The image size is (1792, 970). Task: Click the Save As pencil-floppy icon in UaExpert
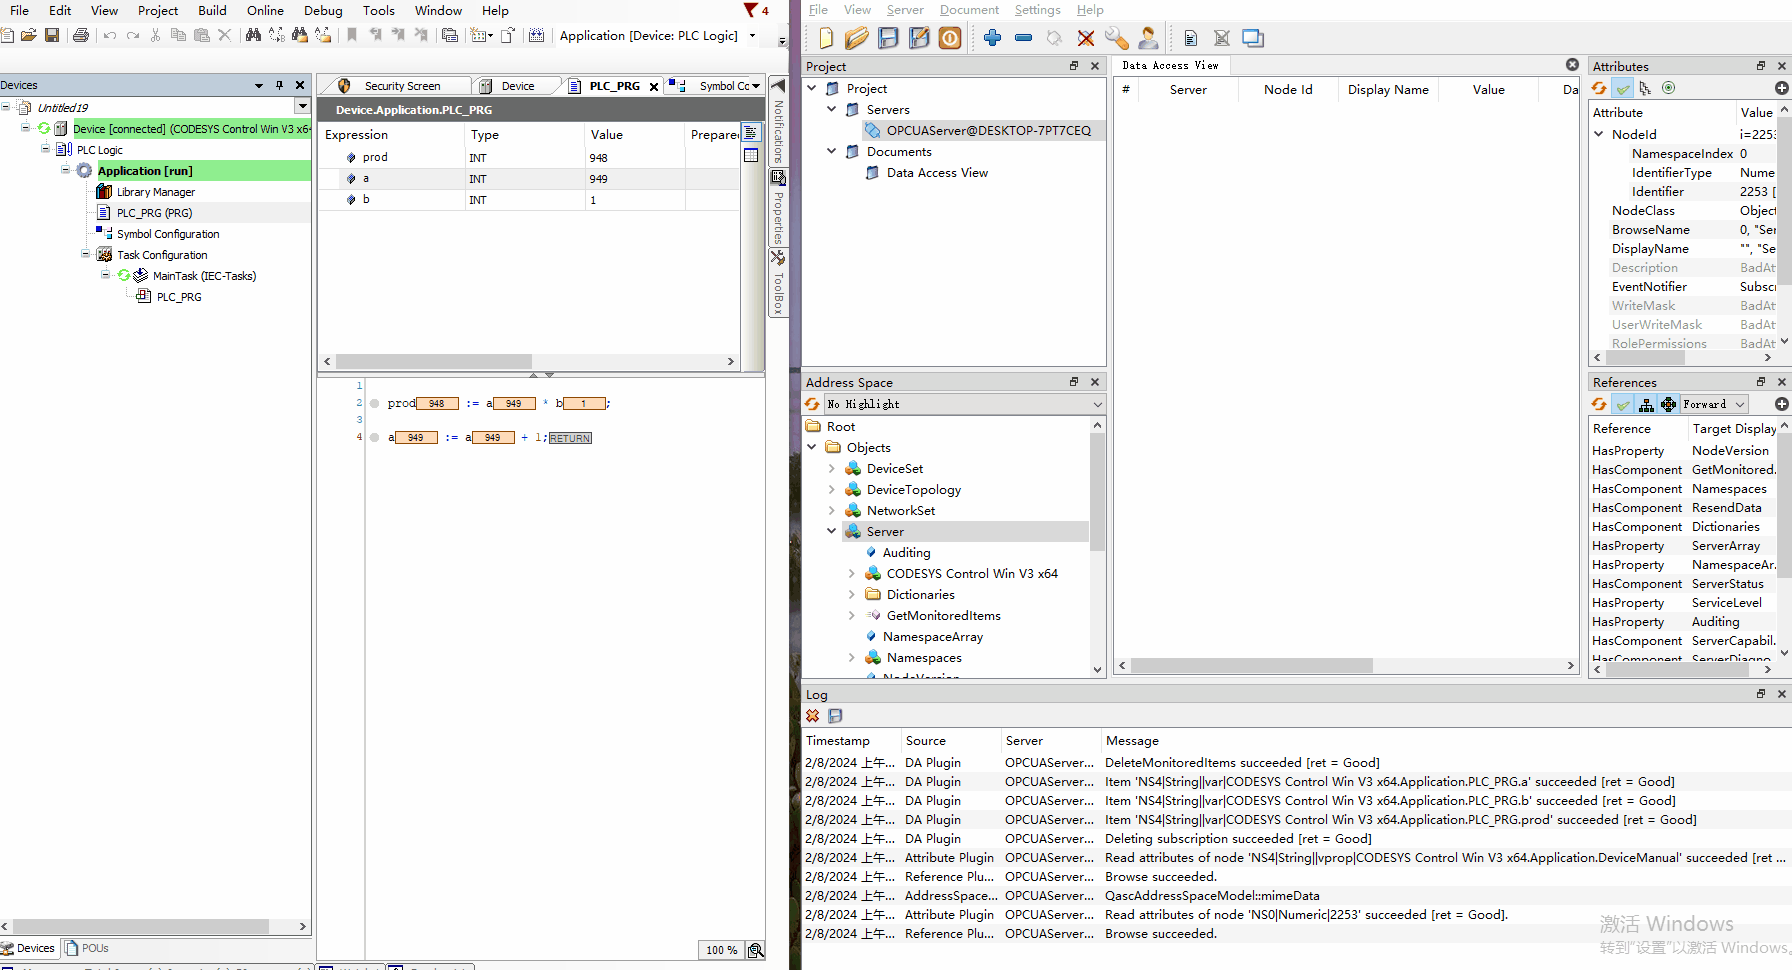[x=919, y=38]
